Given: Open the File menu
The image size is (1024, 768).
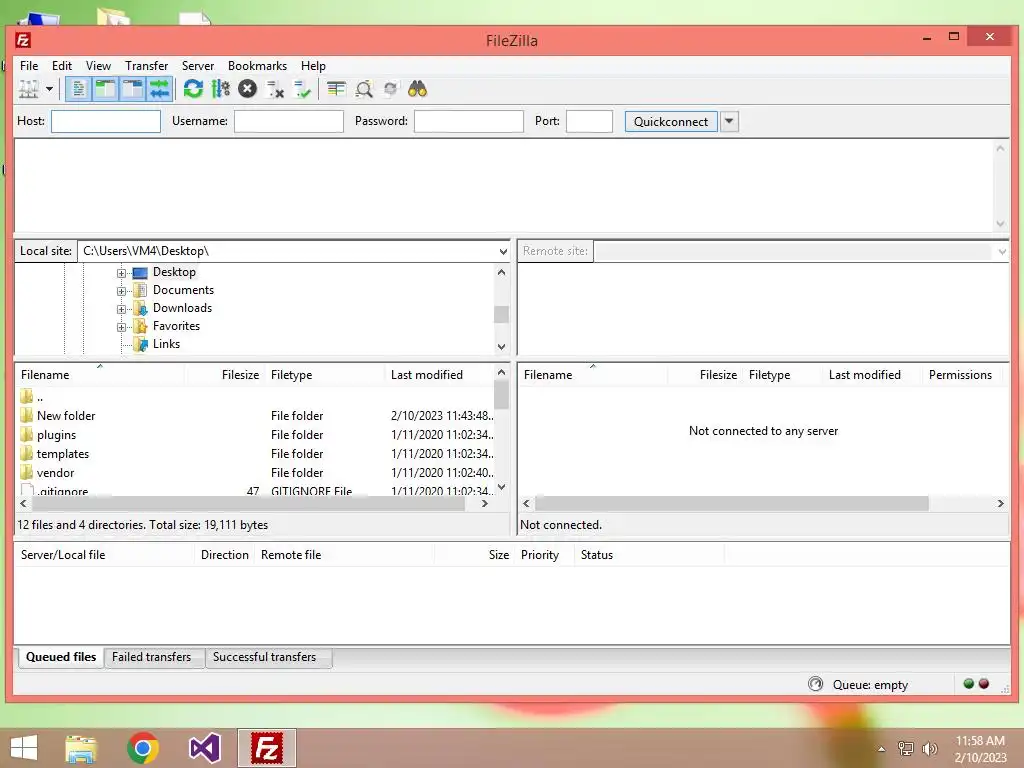Looking at the screenshot, I should pos(29,66).
